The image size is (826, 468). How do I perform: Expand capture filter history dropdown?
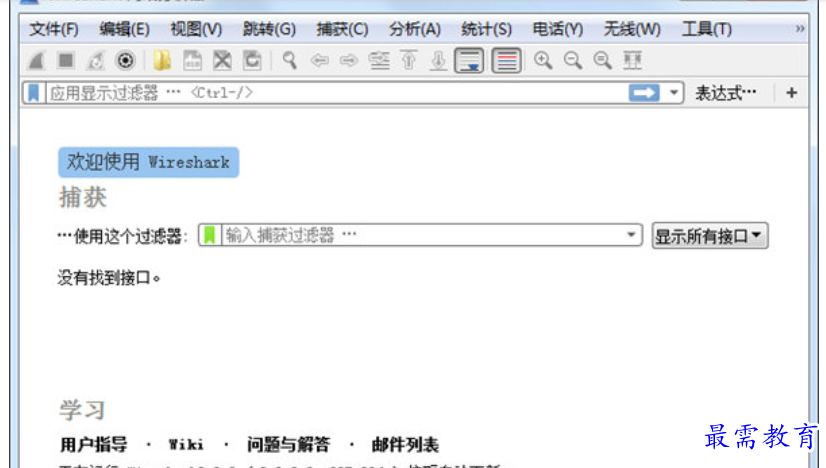(631, 235)
